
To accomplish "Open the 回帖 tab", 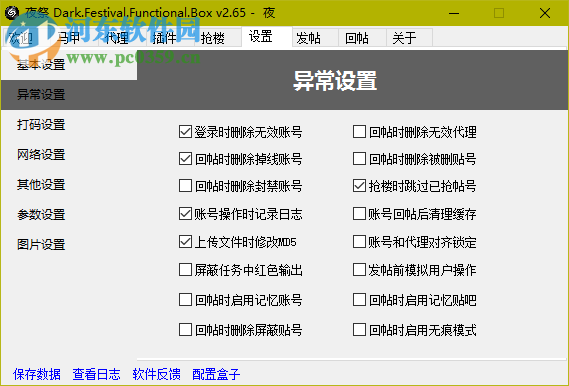I will (362, 37).
